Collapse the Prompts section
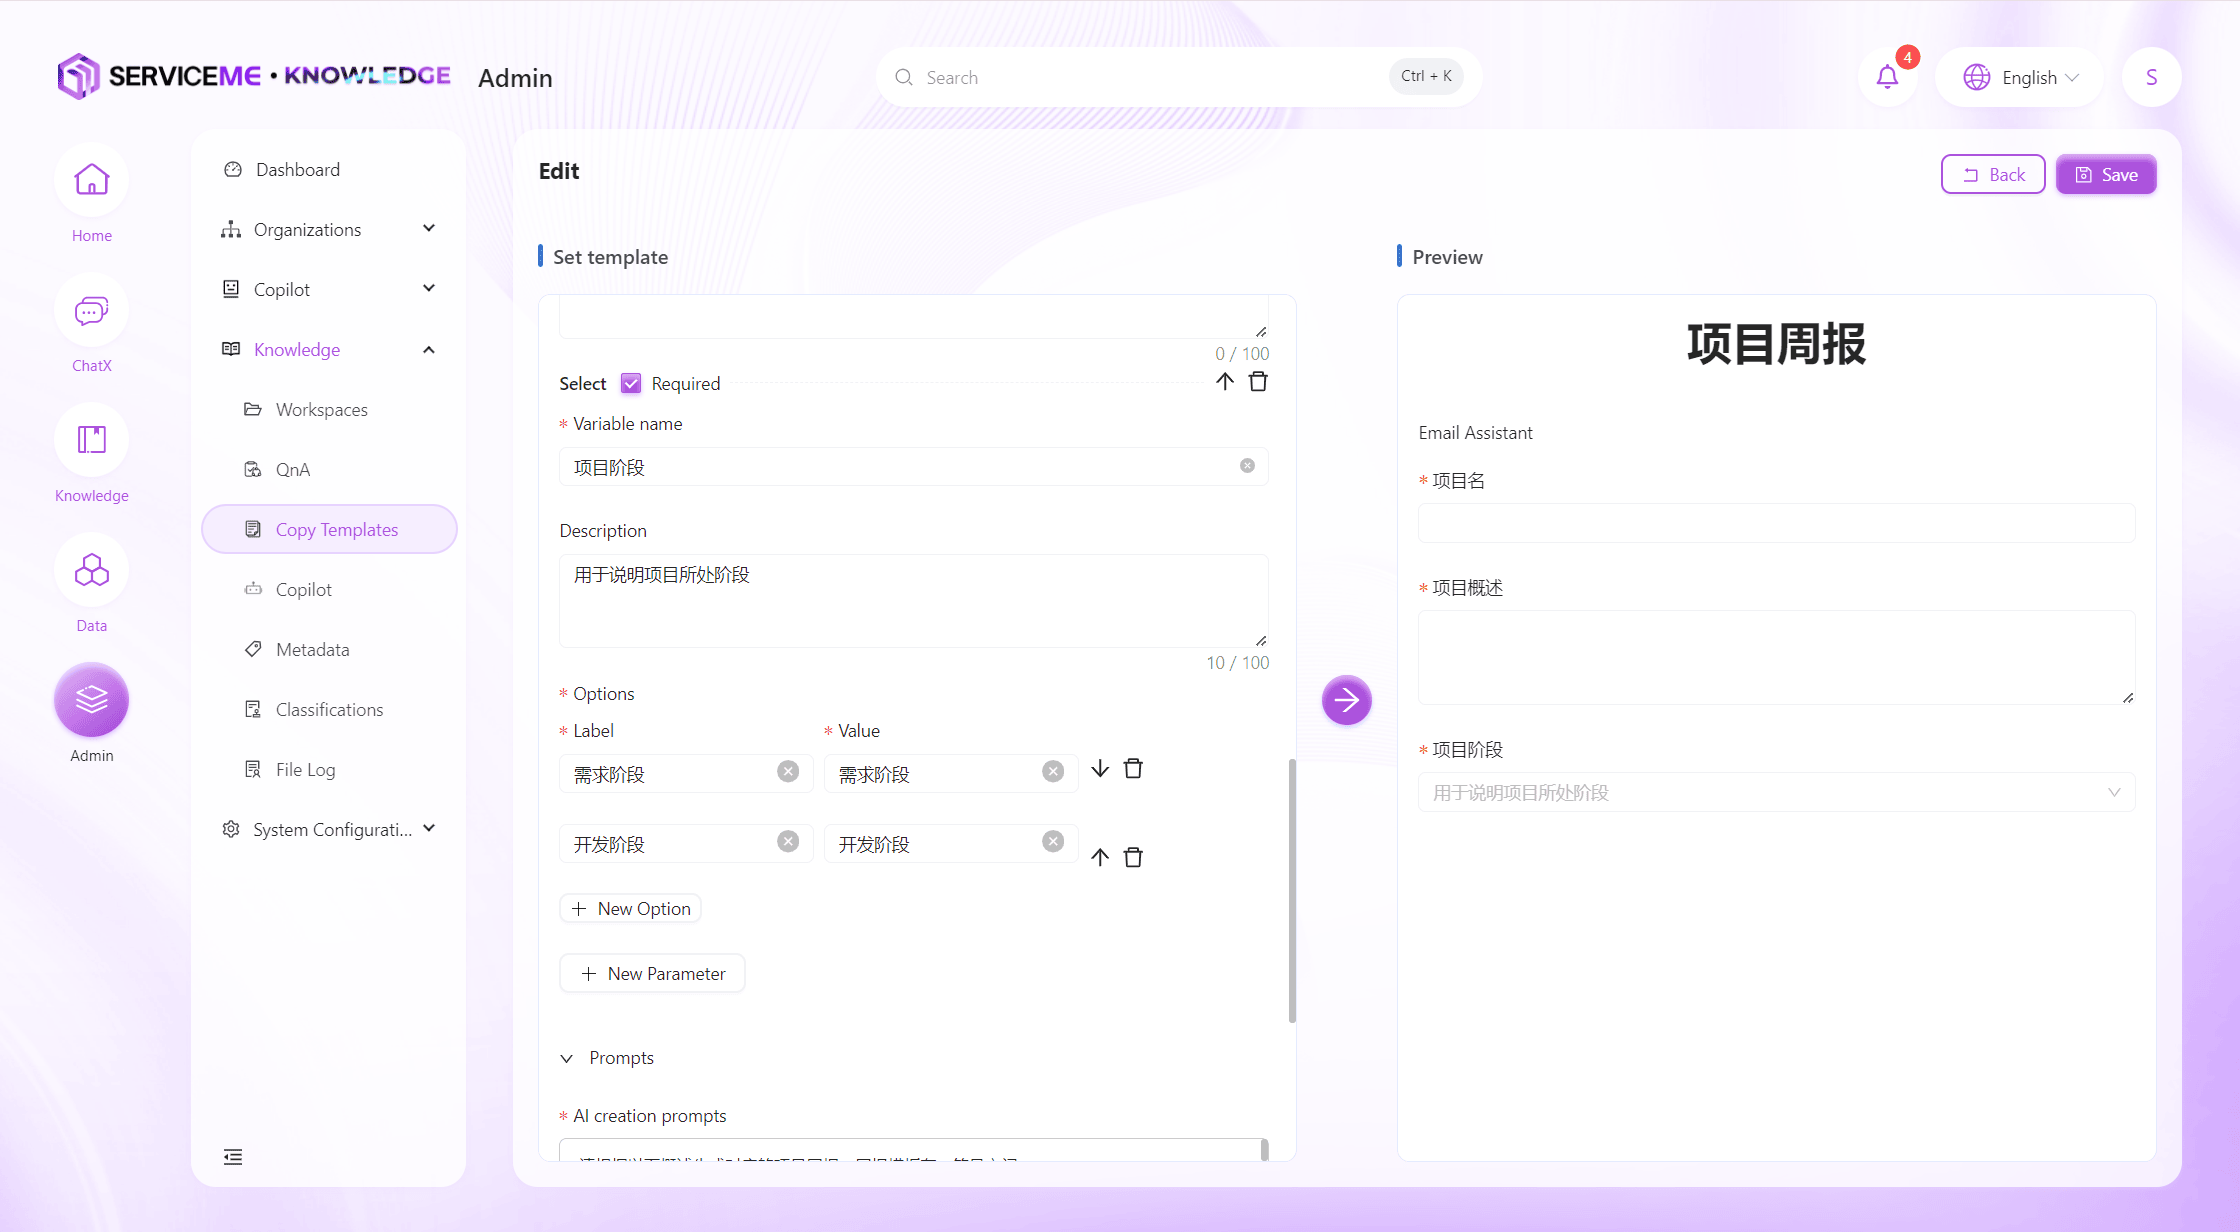This screenshot has height=1232, width=2240. [567, 1058]
